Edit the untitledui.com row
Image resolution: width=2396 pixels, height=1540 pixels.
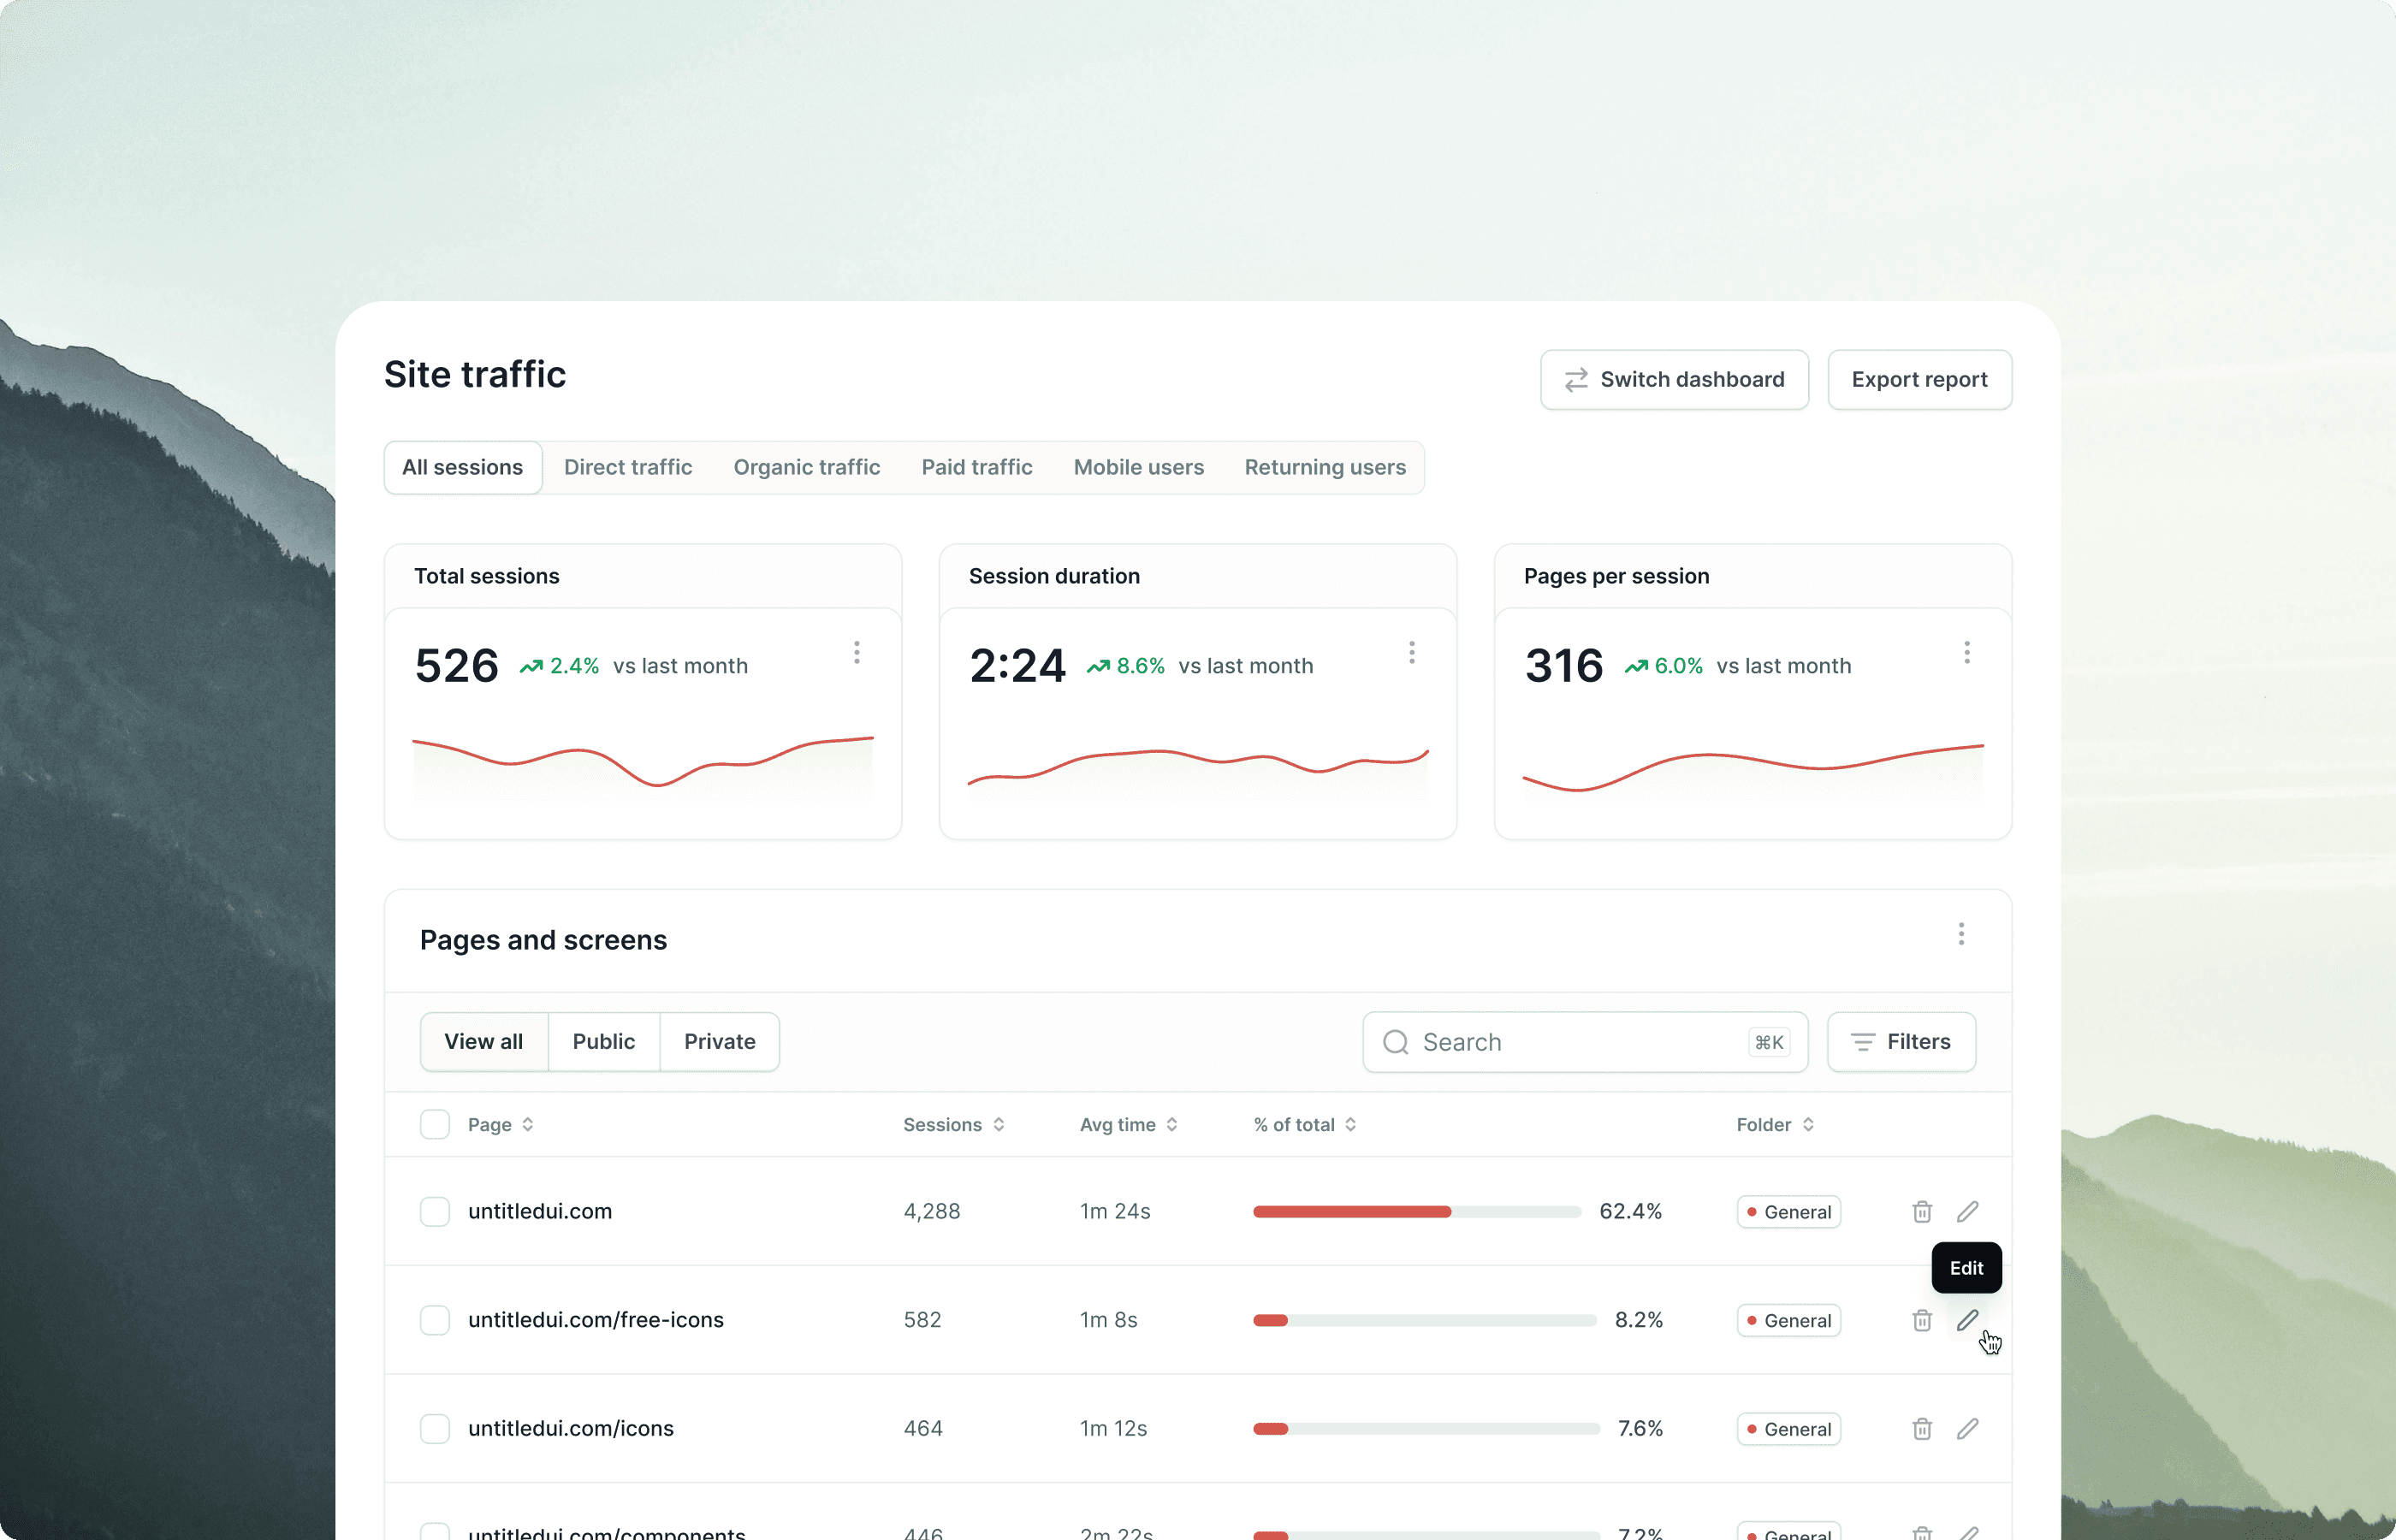(x=1967, y=1211)
